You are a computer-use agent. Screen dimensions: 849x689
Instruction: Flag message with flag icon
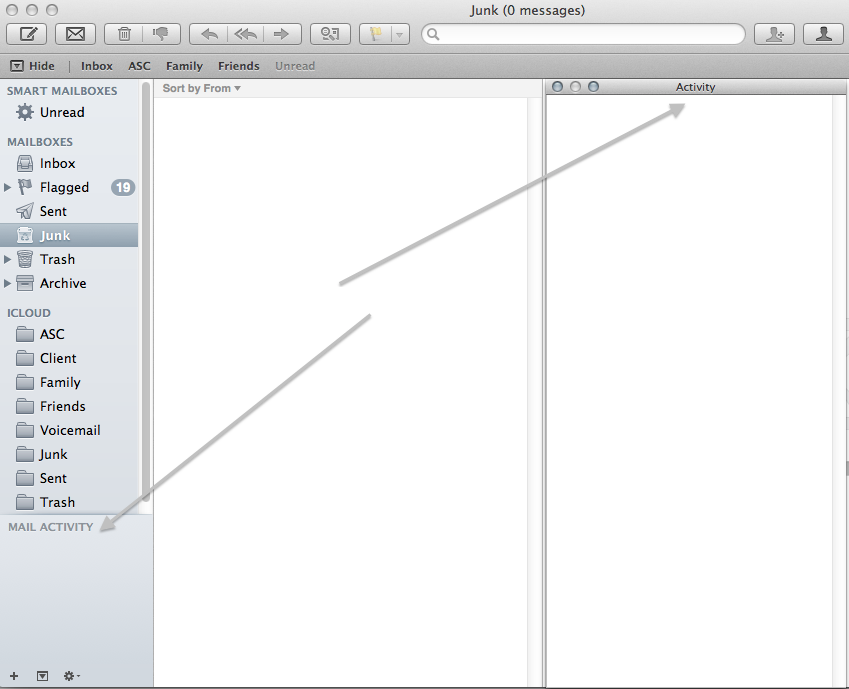376,34
